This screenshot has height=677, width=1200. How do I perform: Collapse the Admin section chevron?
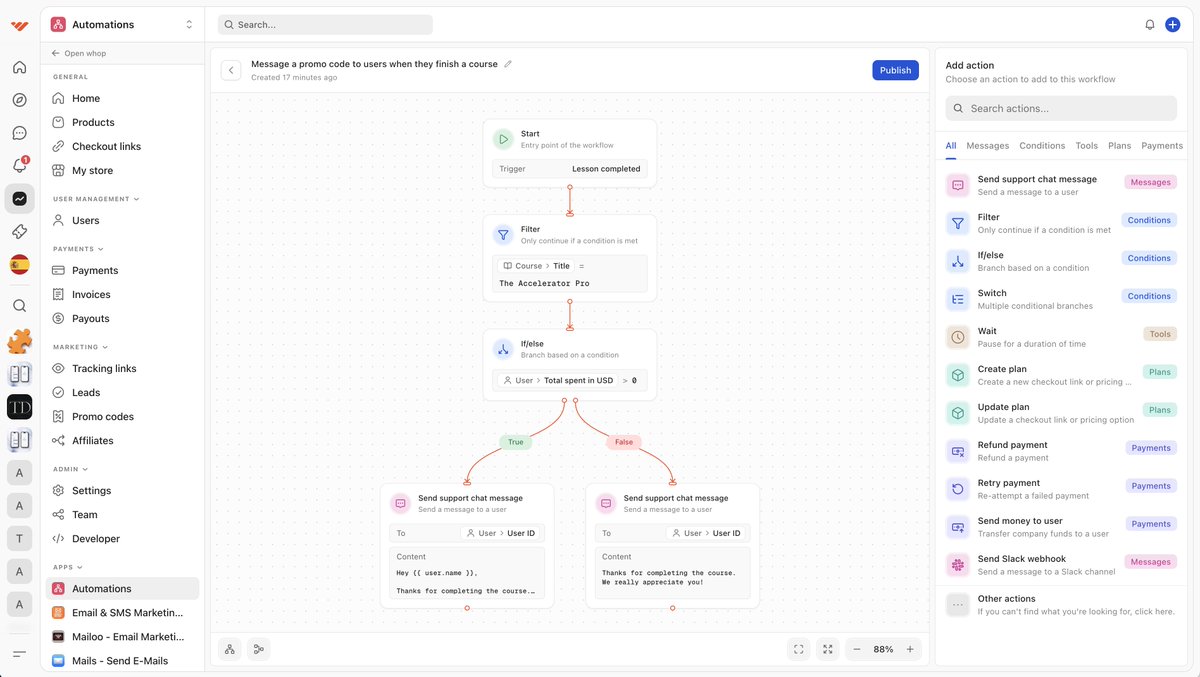84,468
